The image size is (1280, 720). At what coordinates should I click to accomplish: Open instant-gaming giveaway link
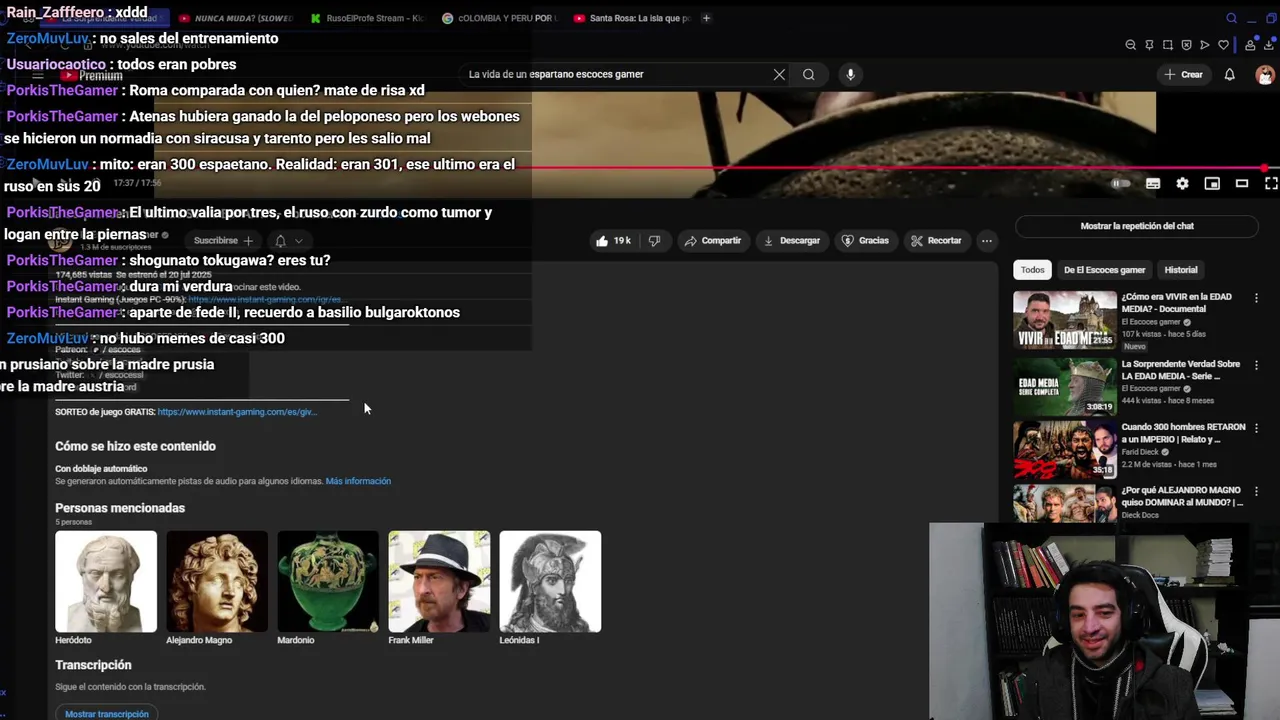(237, 412)
